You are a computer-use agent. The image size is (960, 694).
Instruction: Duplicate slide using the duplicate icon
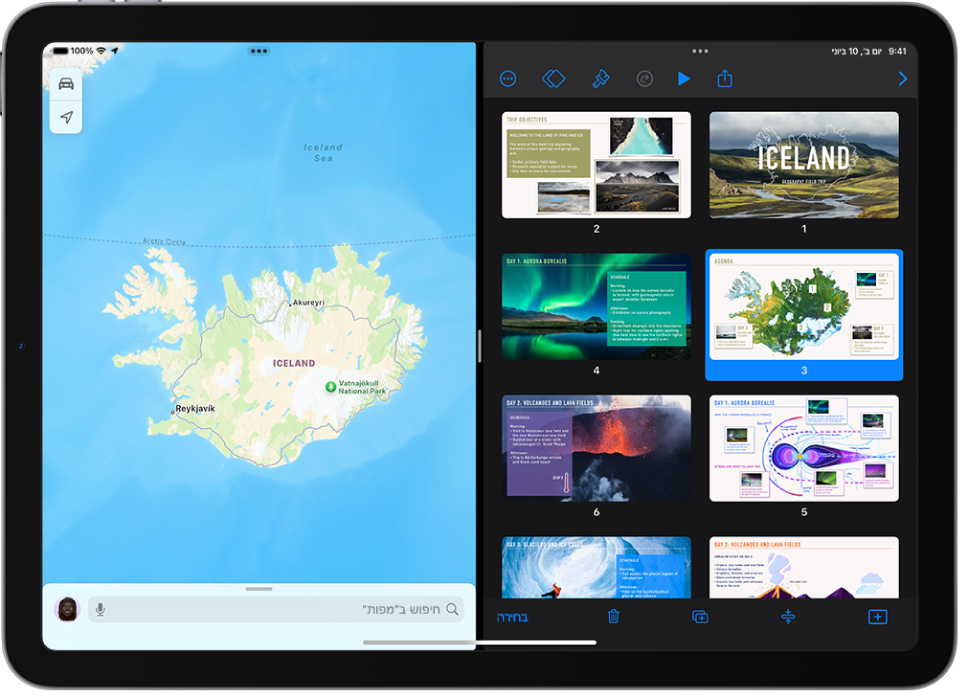[700, 616]
